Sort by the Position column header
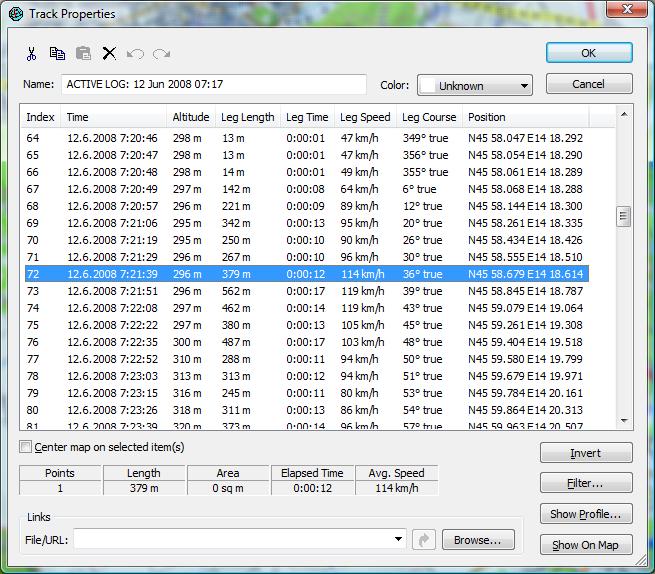 pyautogui.click(x=526, y=117)
